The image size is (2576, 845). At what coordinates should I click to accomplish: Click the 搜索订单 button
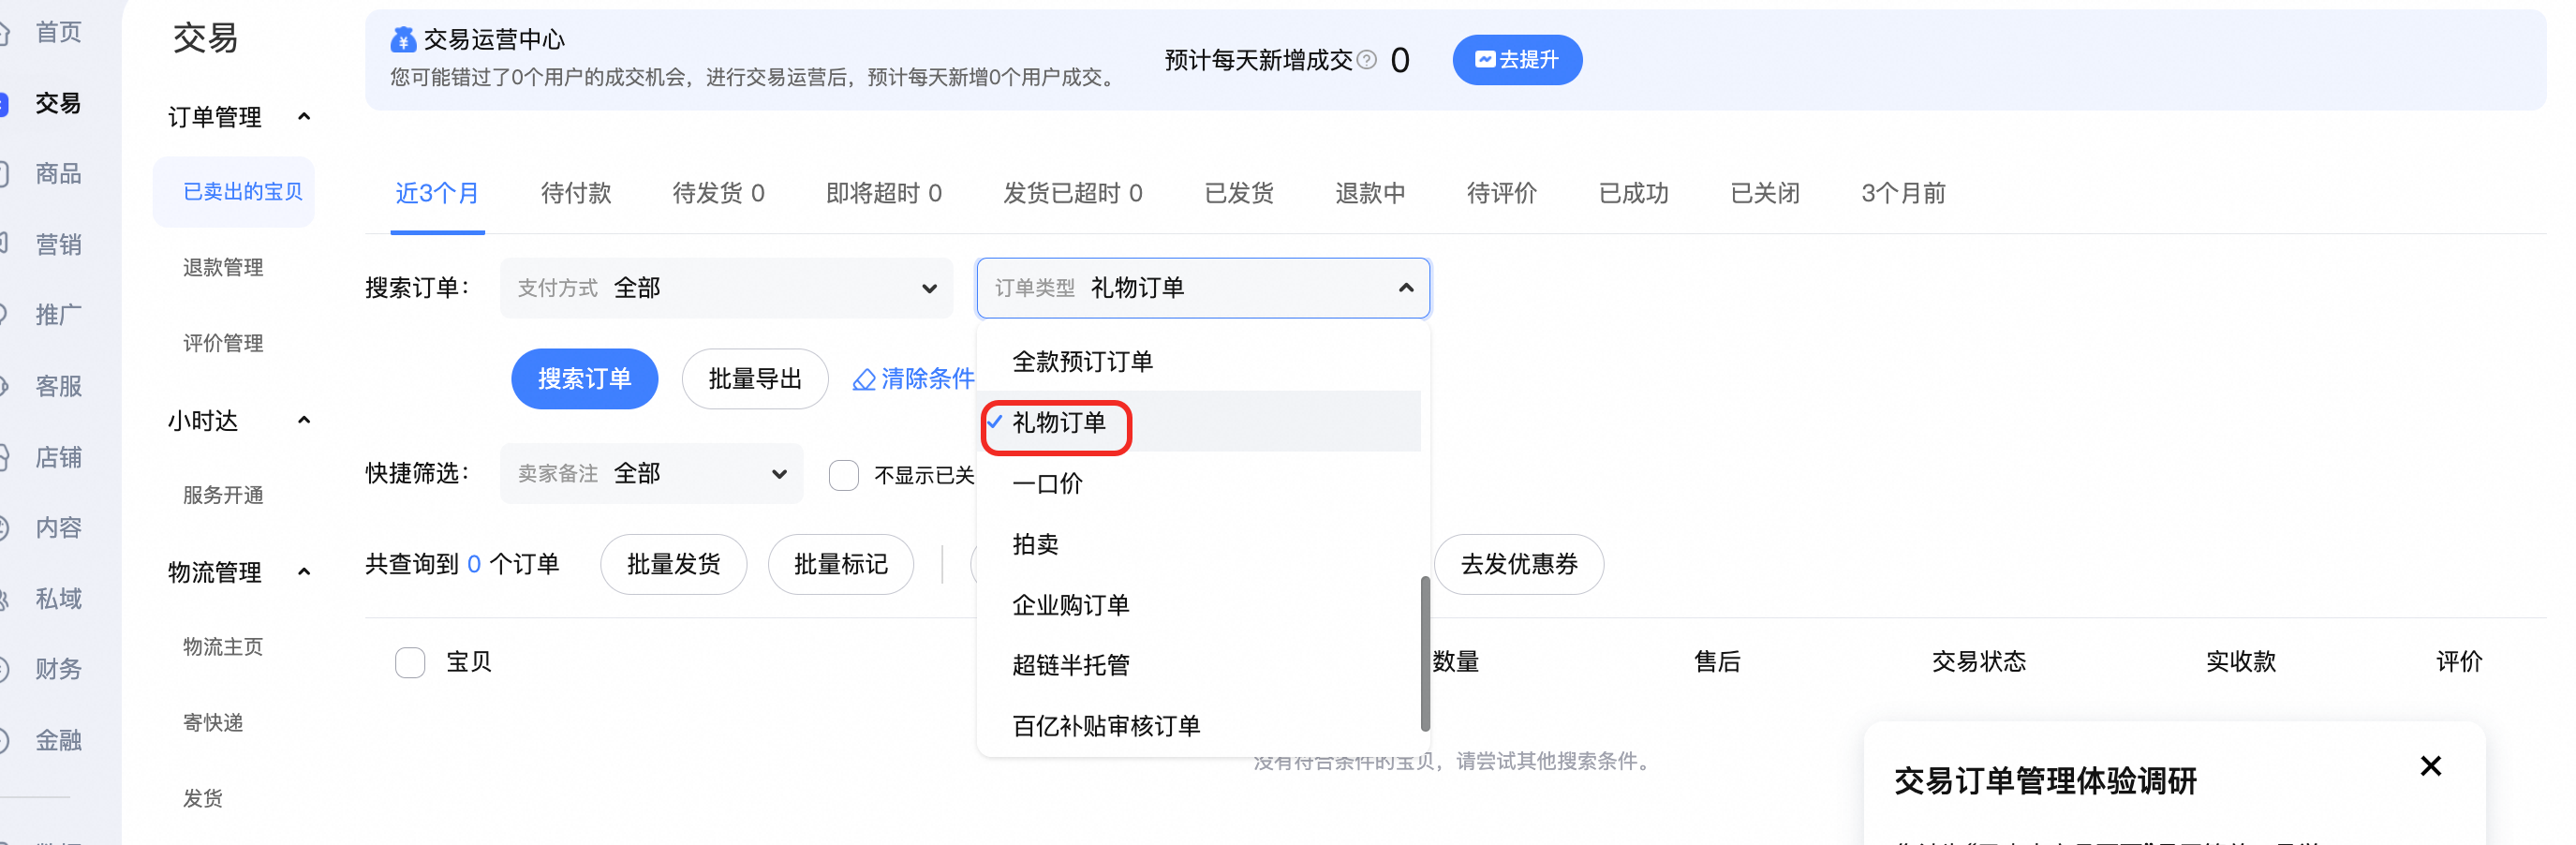tap(584, 379)
